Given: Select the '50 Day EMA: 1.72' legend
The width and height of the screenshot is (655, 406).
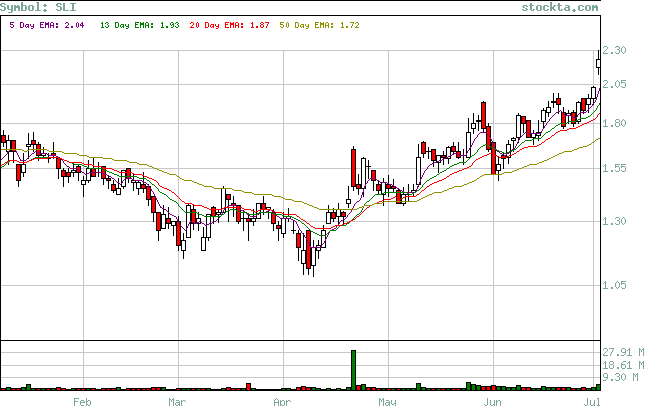Looking at the screenshot, I should coord(320,25).
